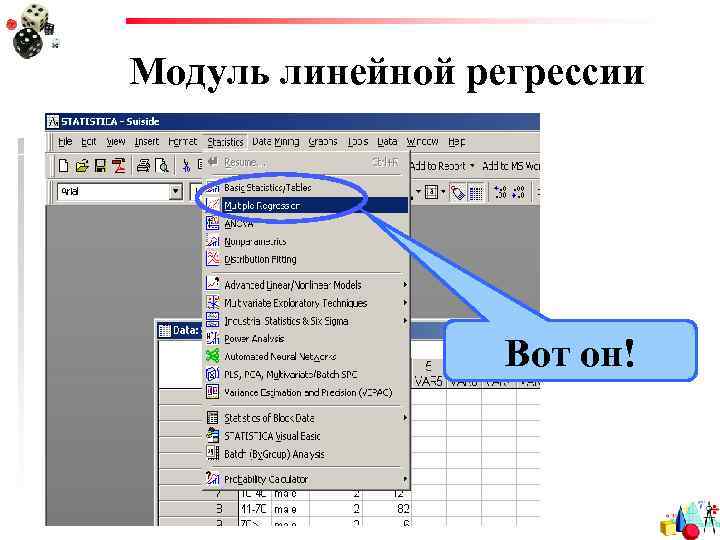Click the VAR5 column header

coord(428,373)
